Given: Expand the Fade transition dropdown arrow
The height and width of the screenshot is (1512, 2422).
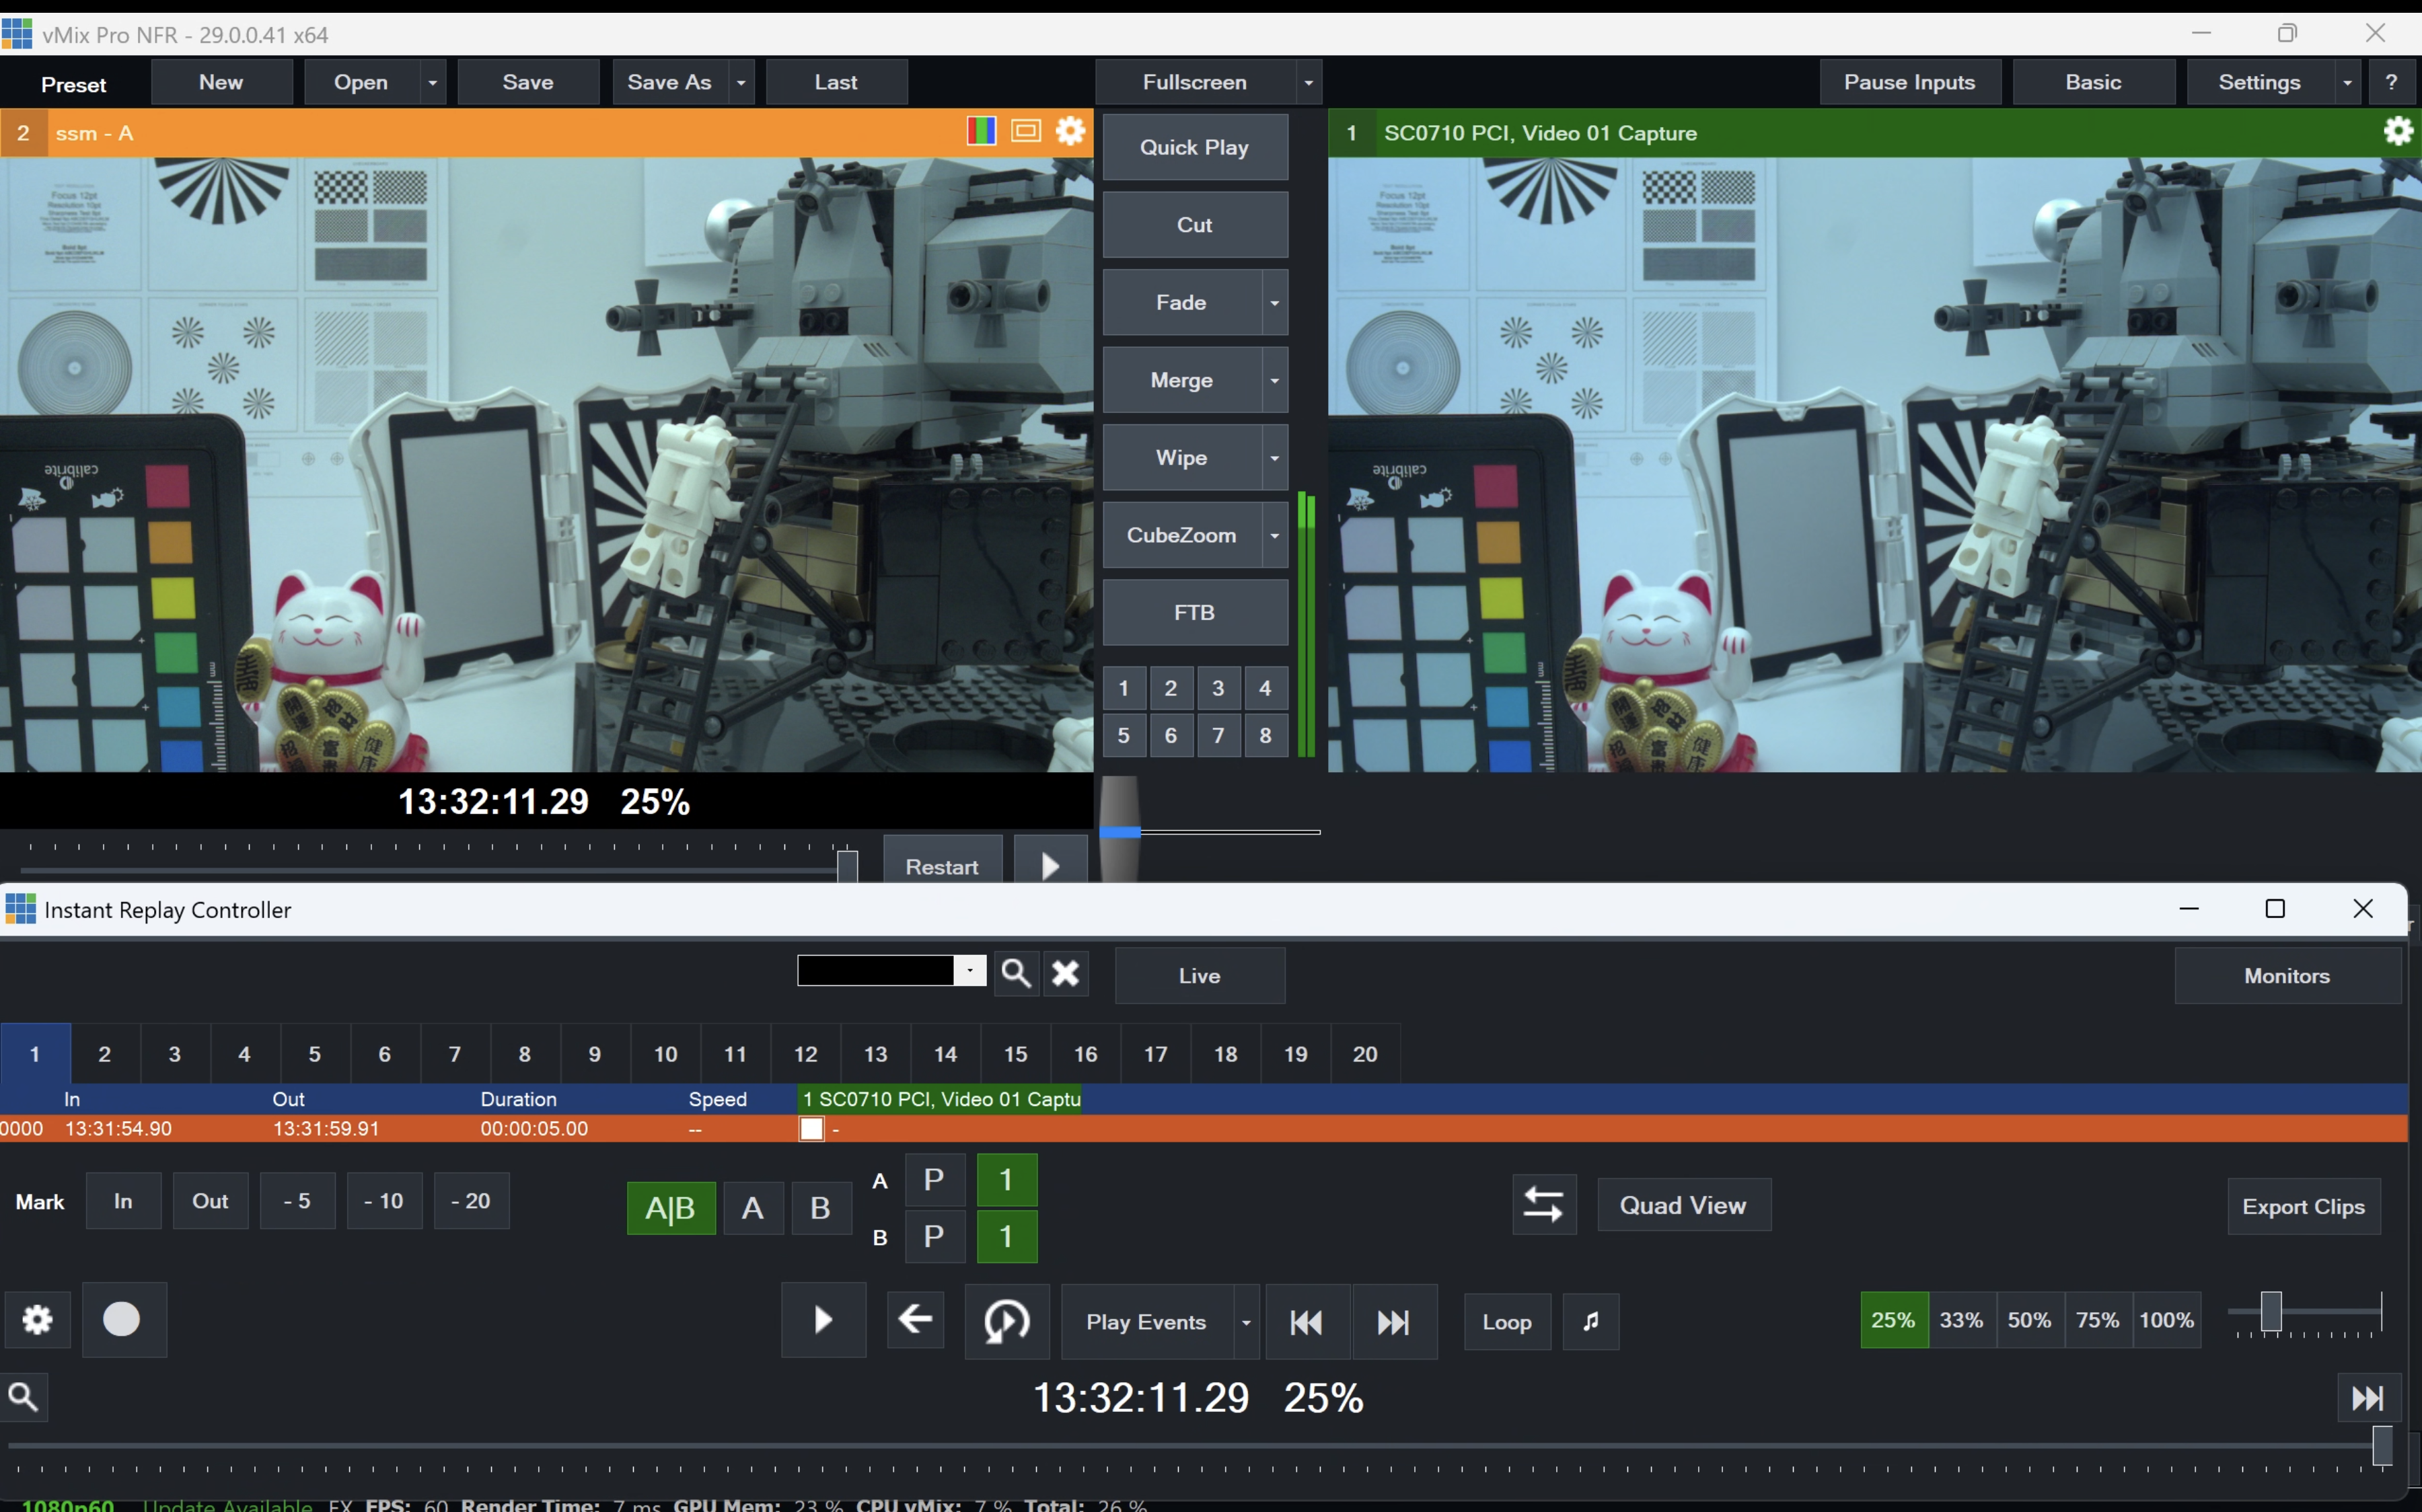Looking at the screenshot, I should pos(1274,302).
